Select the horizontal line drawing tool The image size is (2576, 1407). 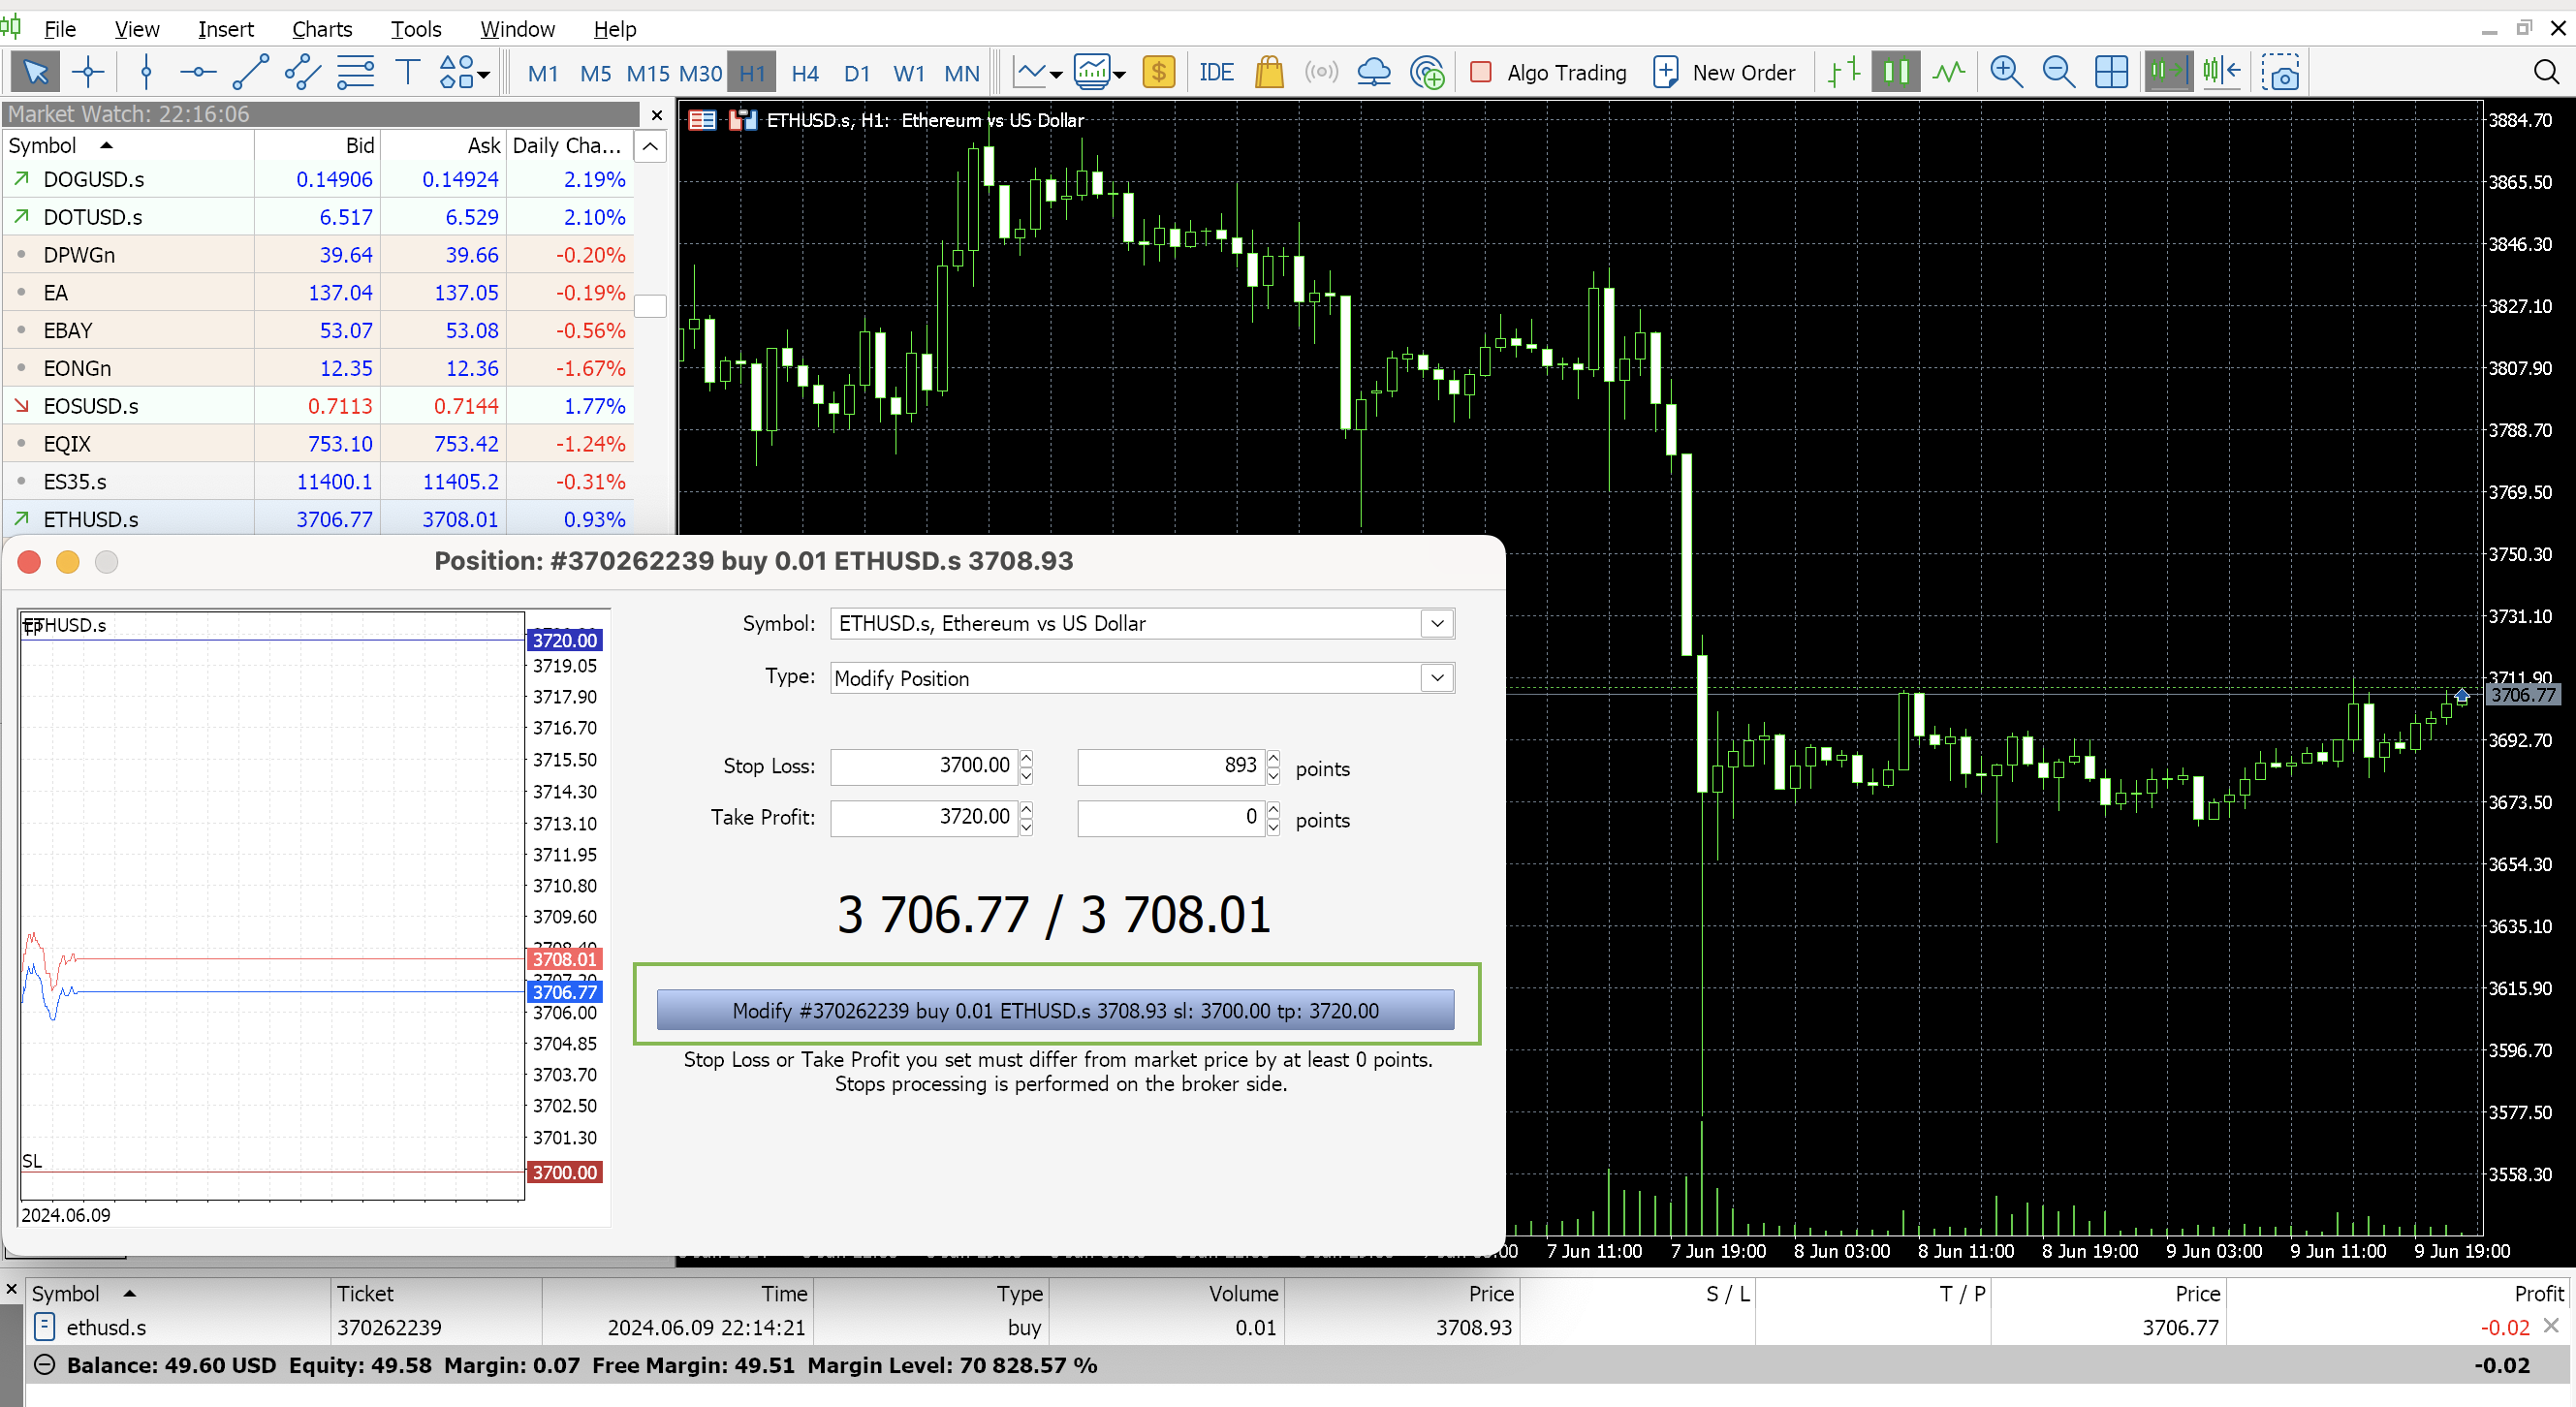coord(197,72)
